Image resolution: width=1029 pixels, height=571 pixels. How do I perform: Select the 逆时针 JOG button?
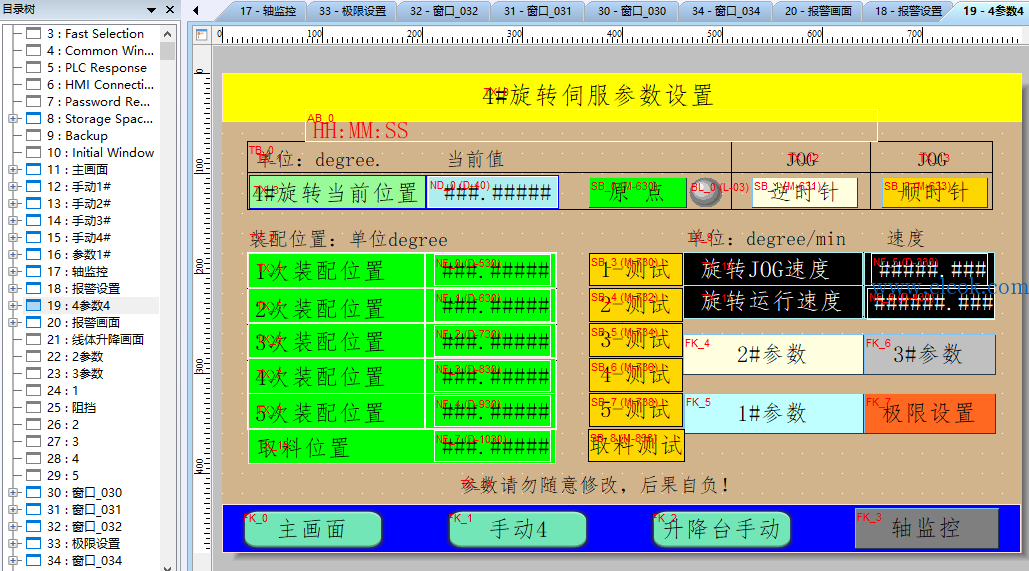pyautogui.click(x=804, y=192)
